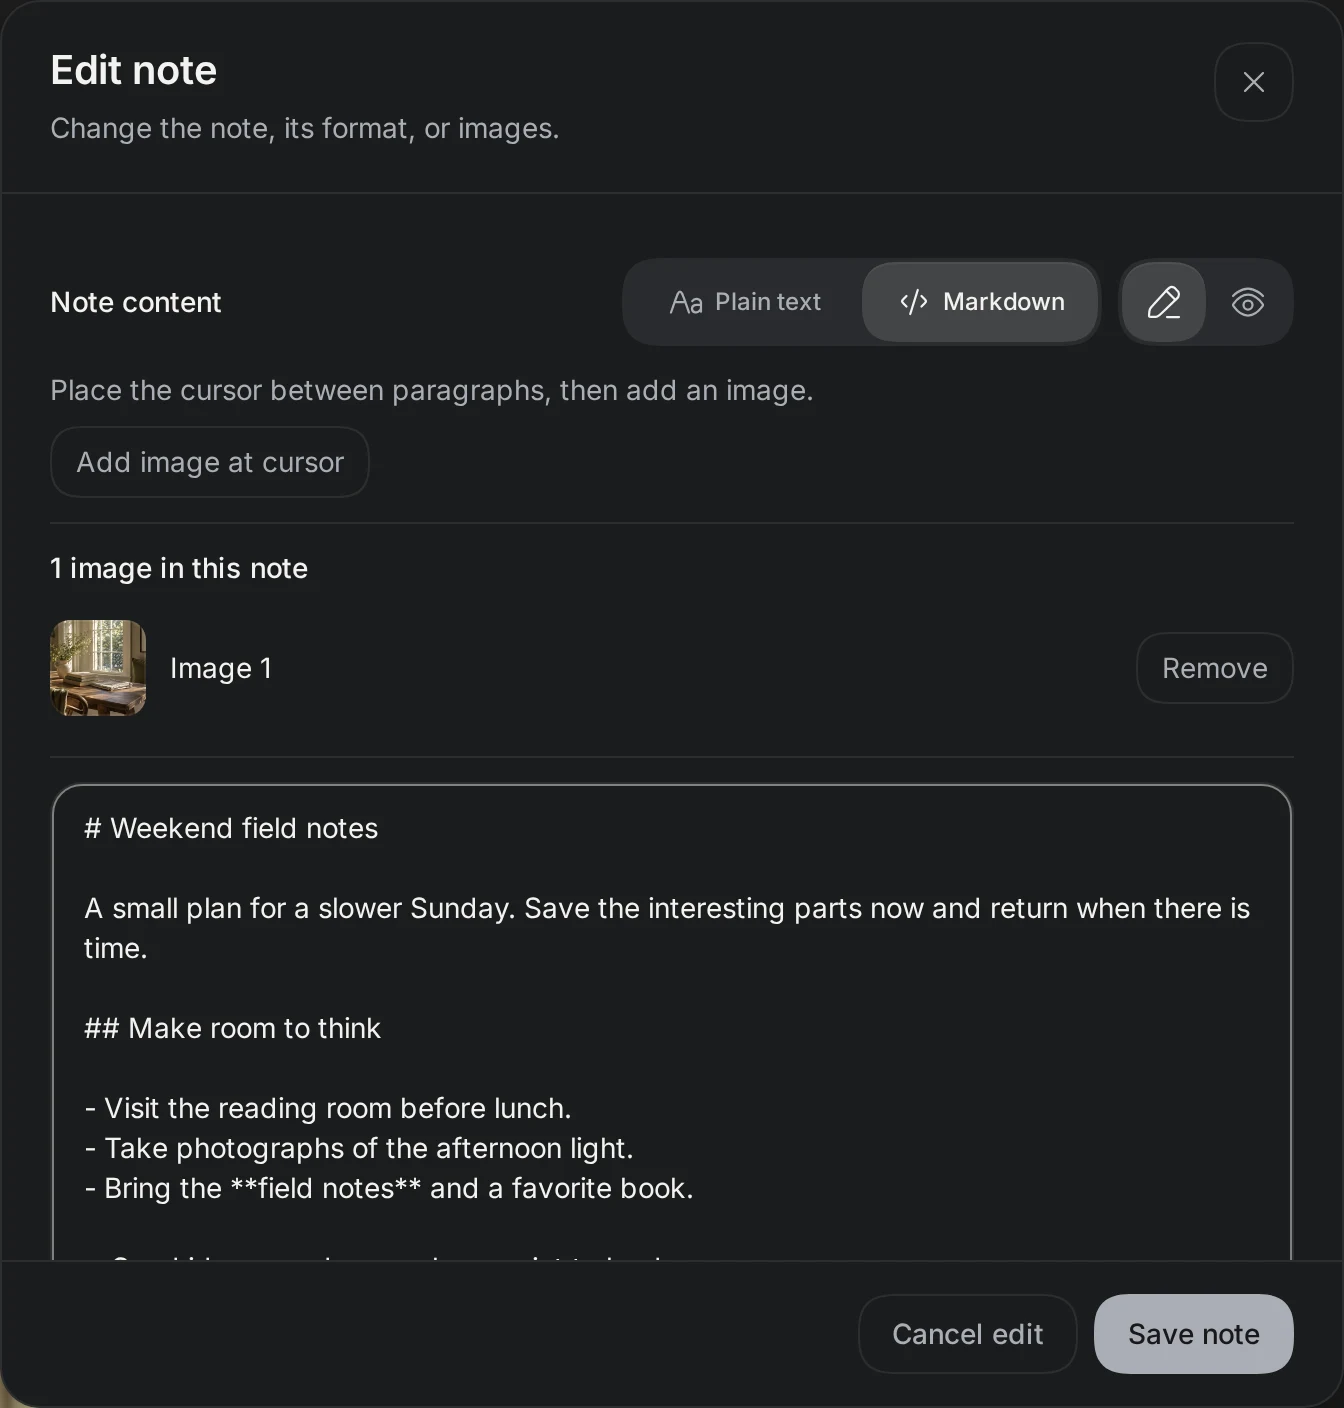This screenshot has height=1408, width=1344.
Task: Click the '1 image in this note' text
Action: point(179,568)
